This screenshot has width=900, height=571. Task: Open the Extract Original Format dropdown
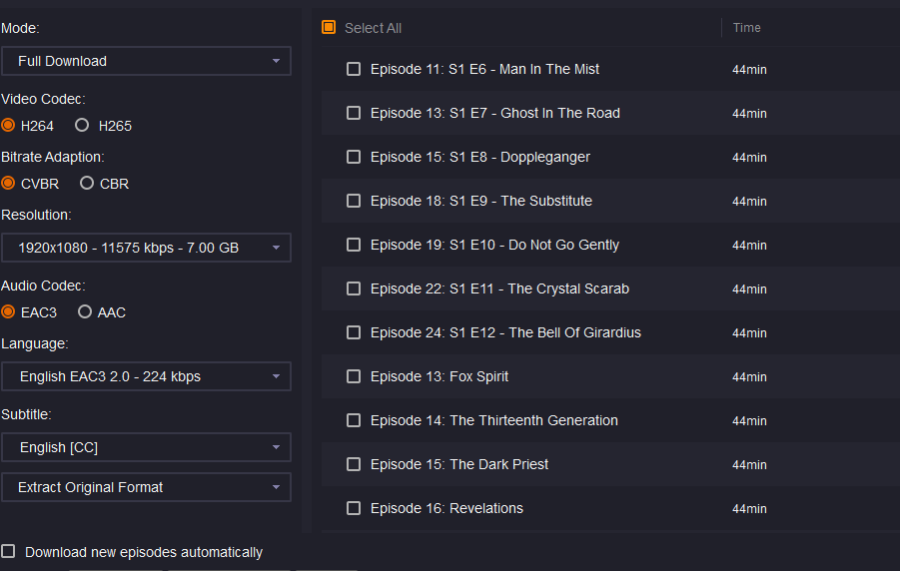click(x=146, y=487)
